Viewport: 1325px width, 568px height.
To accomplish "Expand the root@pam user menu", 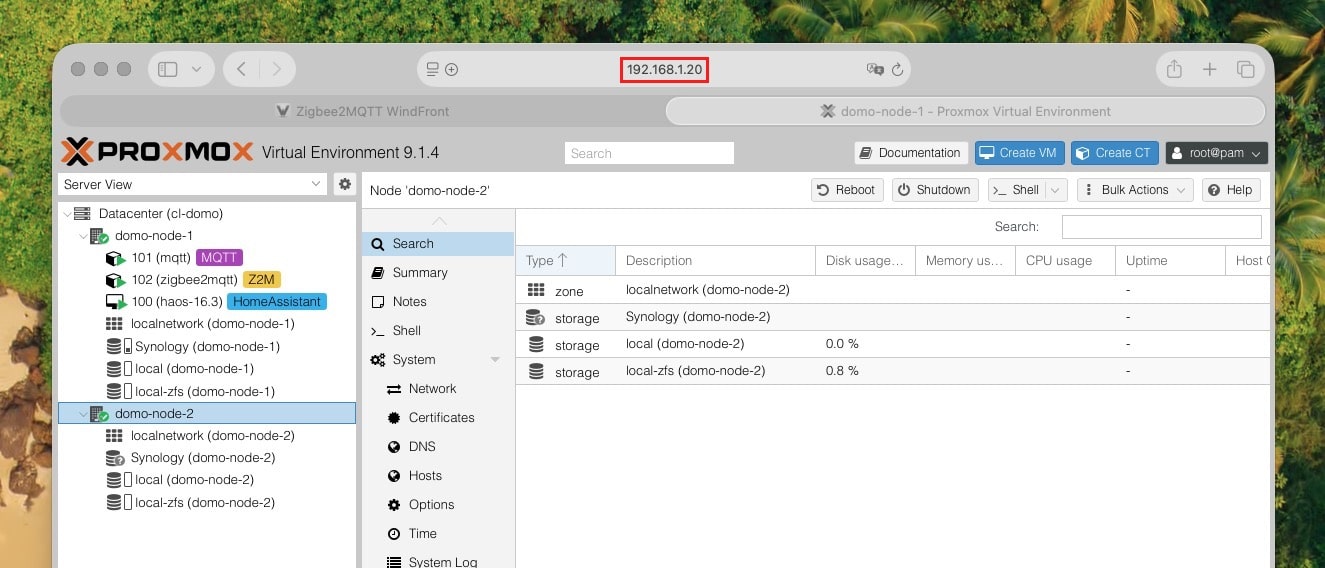I will [x=1217, y=153].
